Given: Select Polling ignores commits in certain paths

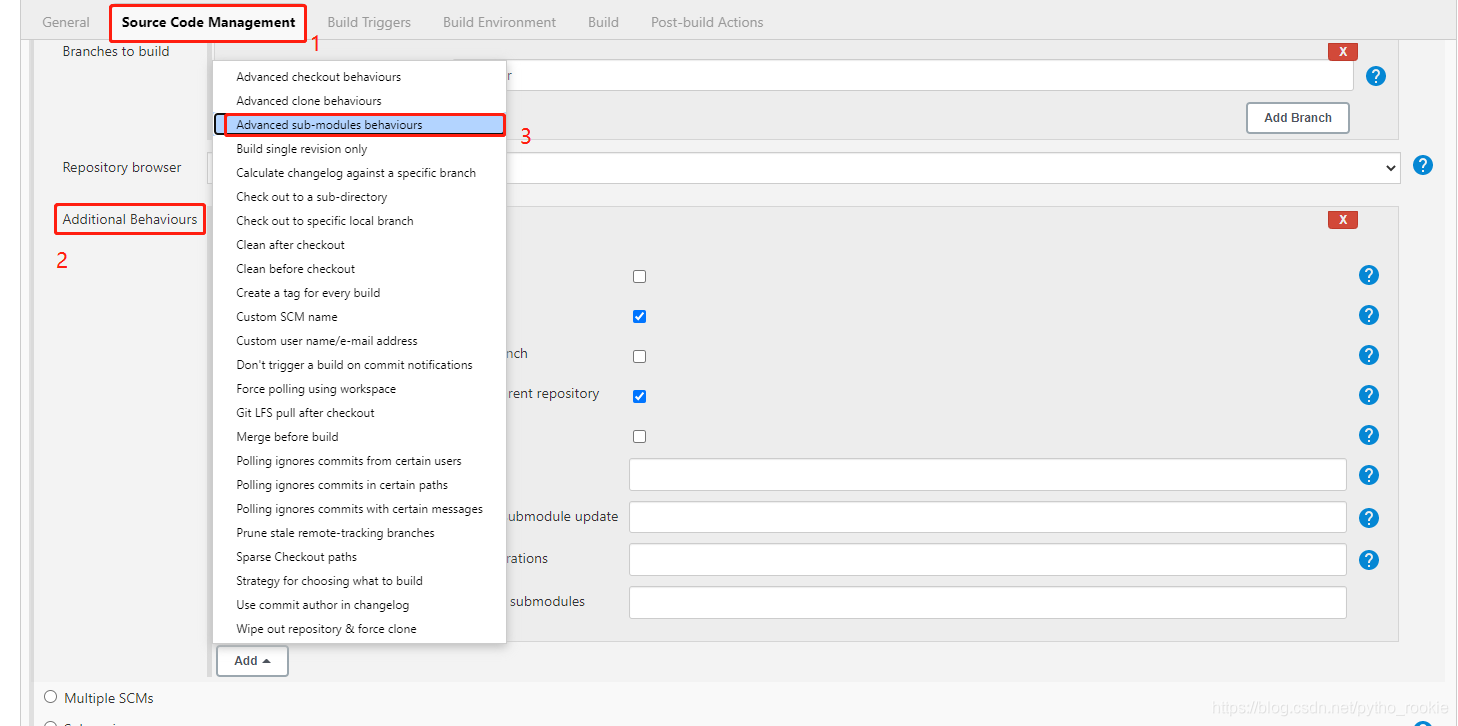Looking at the screenshot, I should 359,485.
